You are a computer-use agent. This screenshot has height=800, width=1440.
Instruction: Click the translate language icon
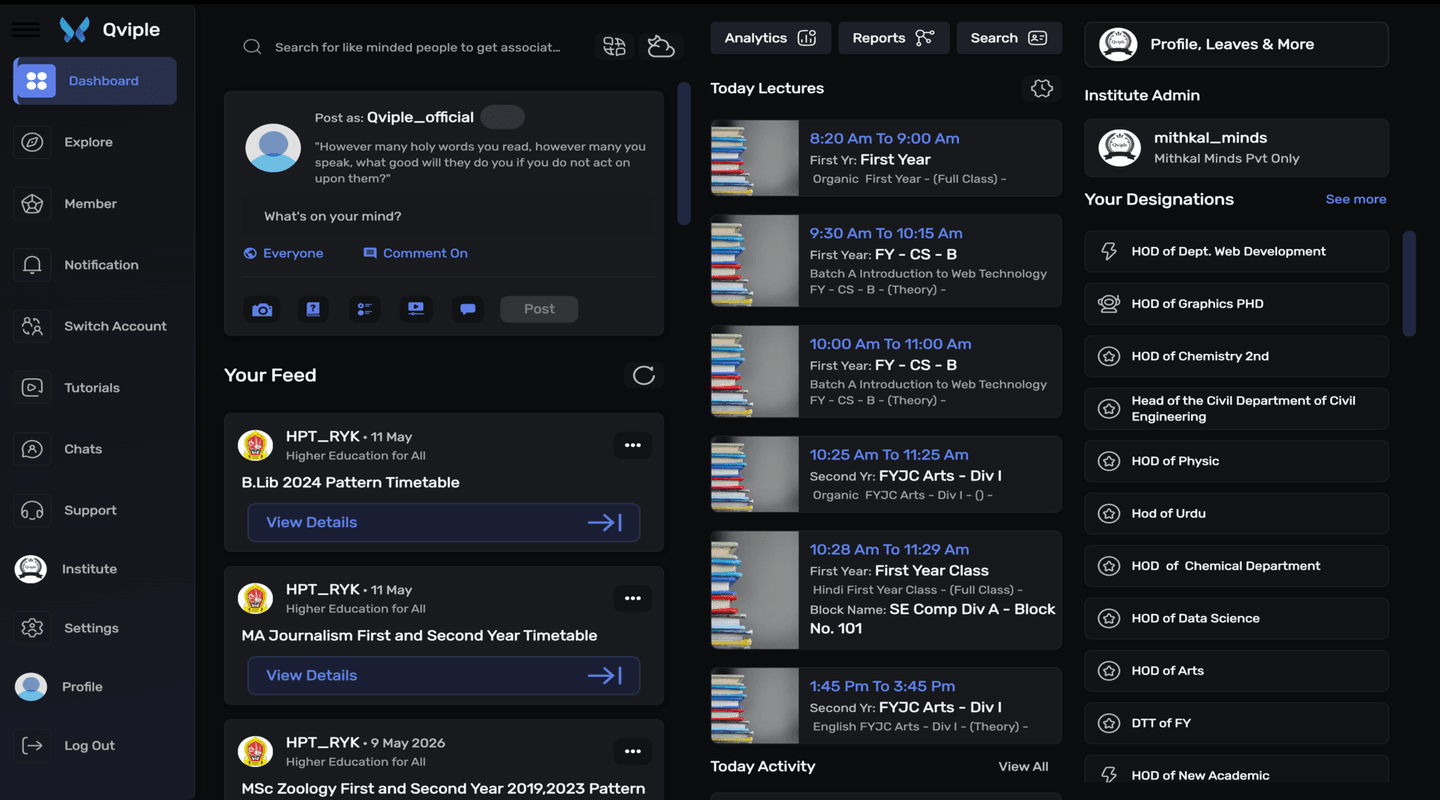click(x=614, y=46)
